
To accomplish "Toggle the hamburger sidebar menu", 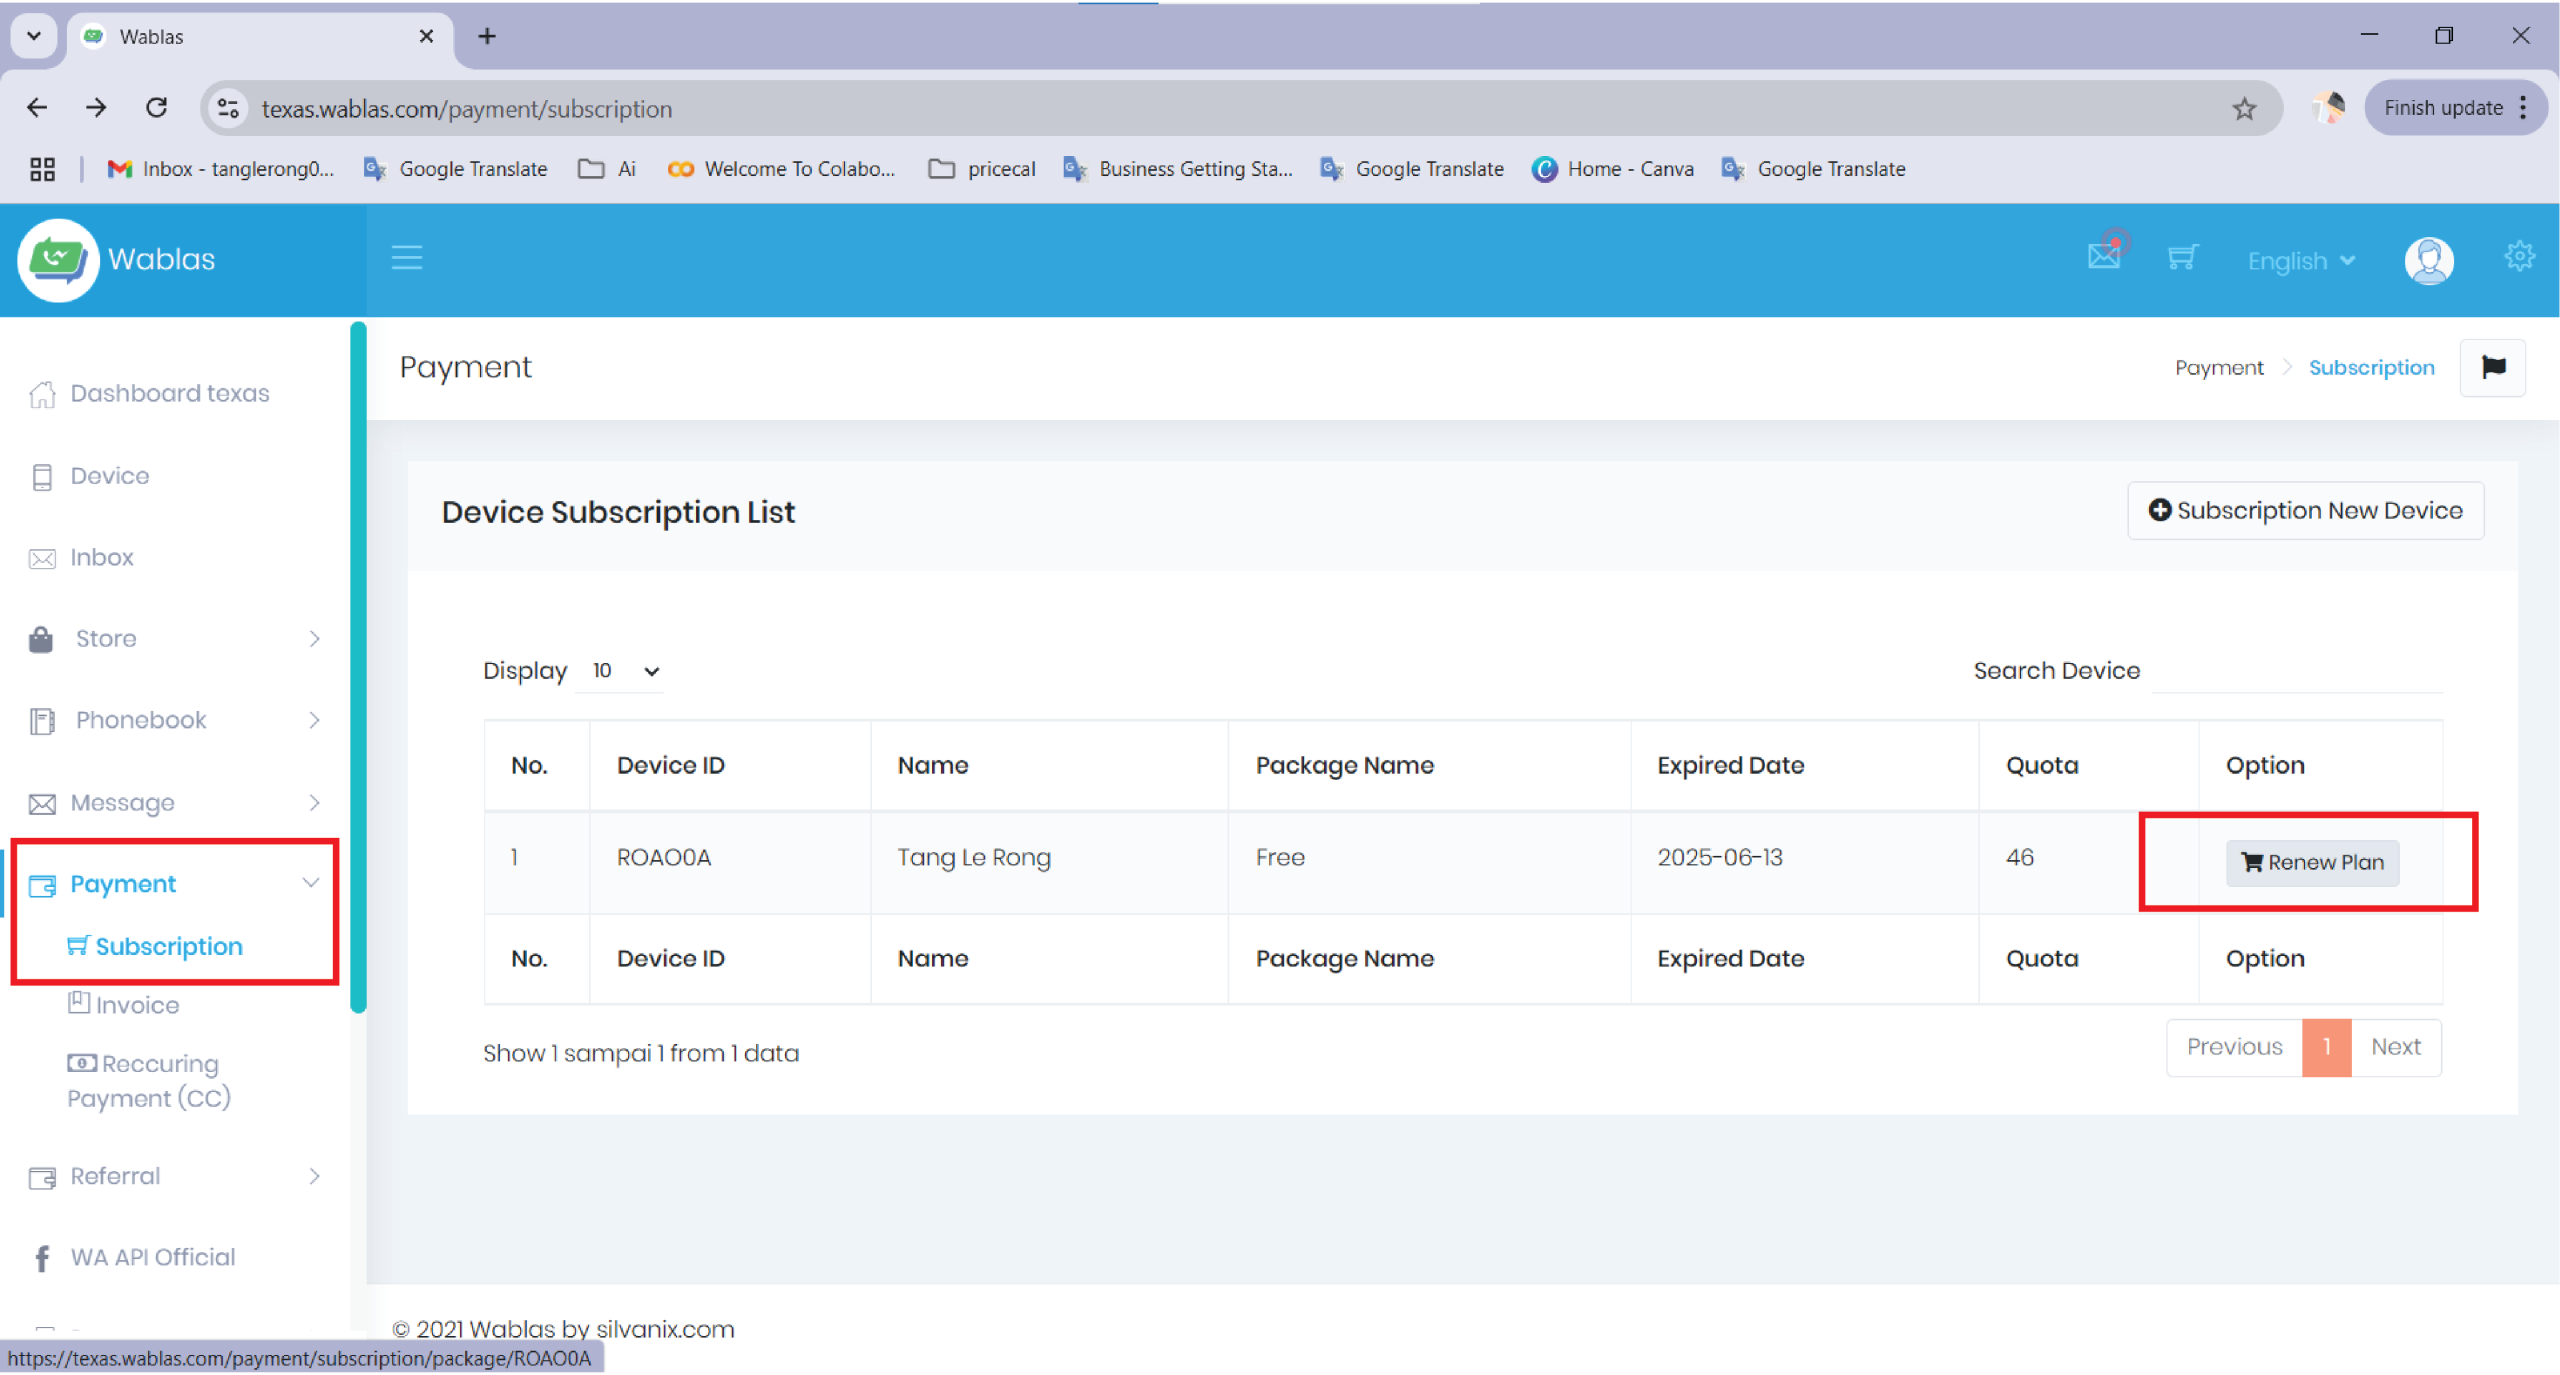I will [406, 258].
